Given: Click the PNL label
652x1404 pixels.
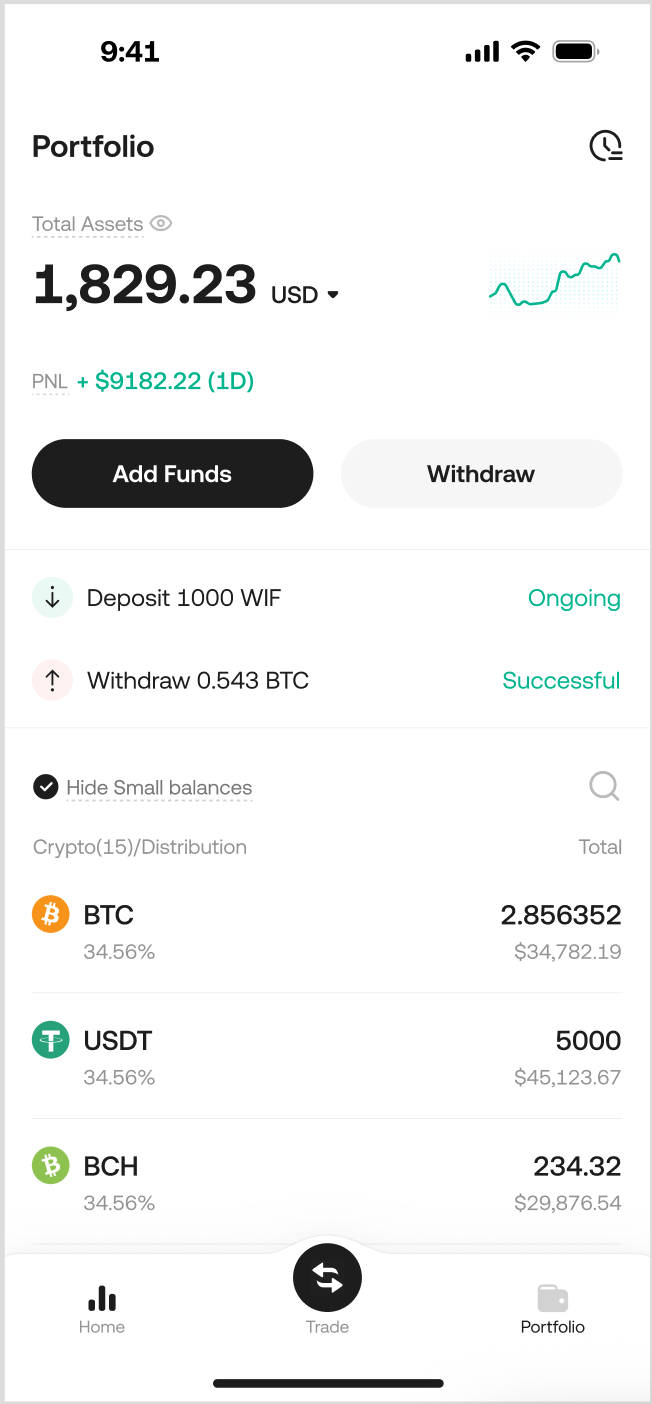Looking at the screenshot, I should pyautogui.click(x=49, y=381).
